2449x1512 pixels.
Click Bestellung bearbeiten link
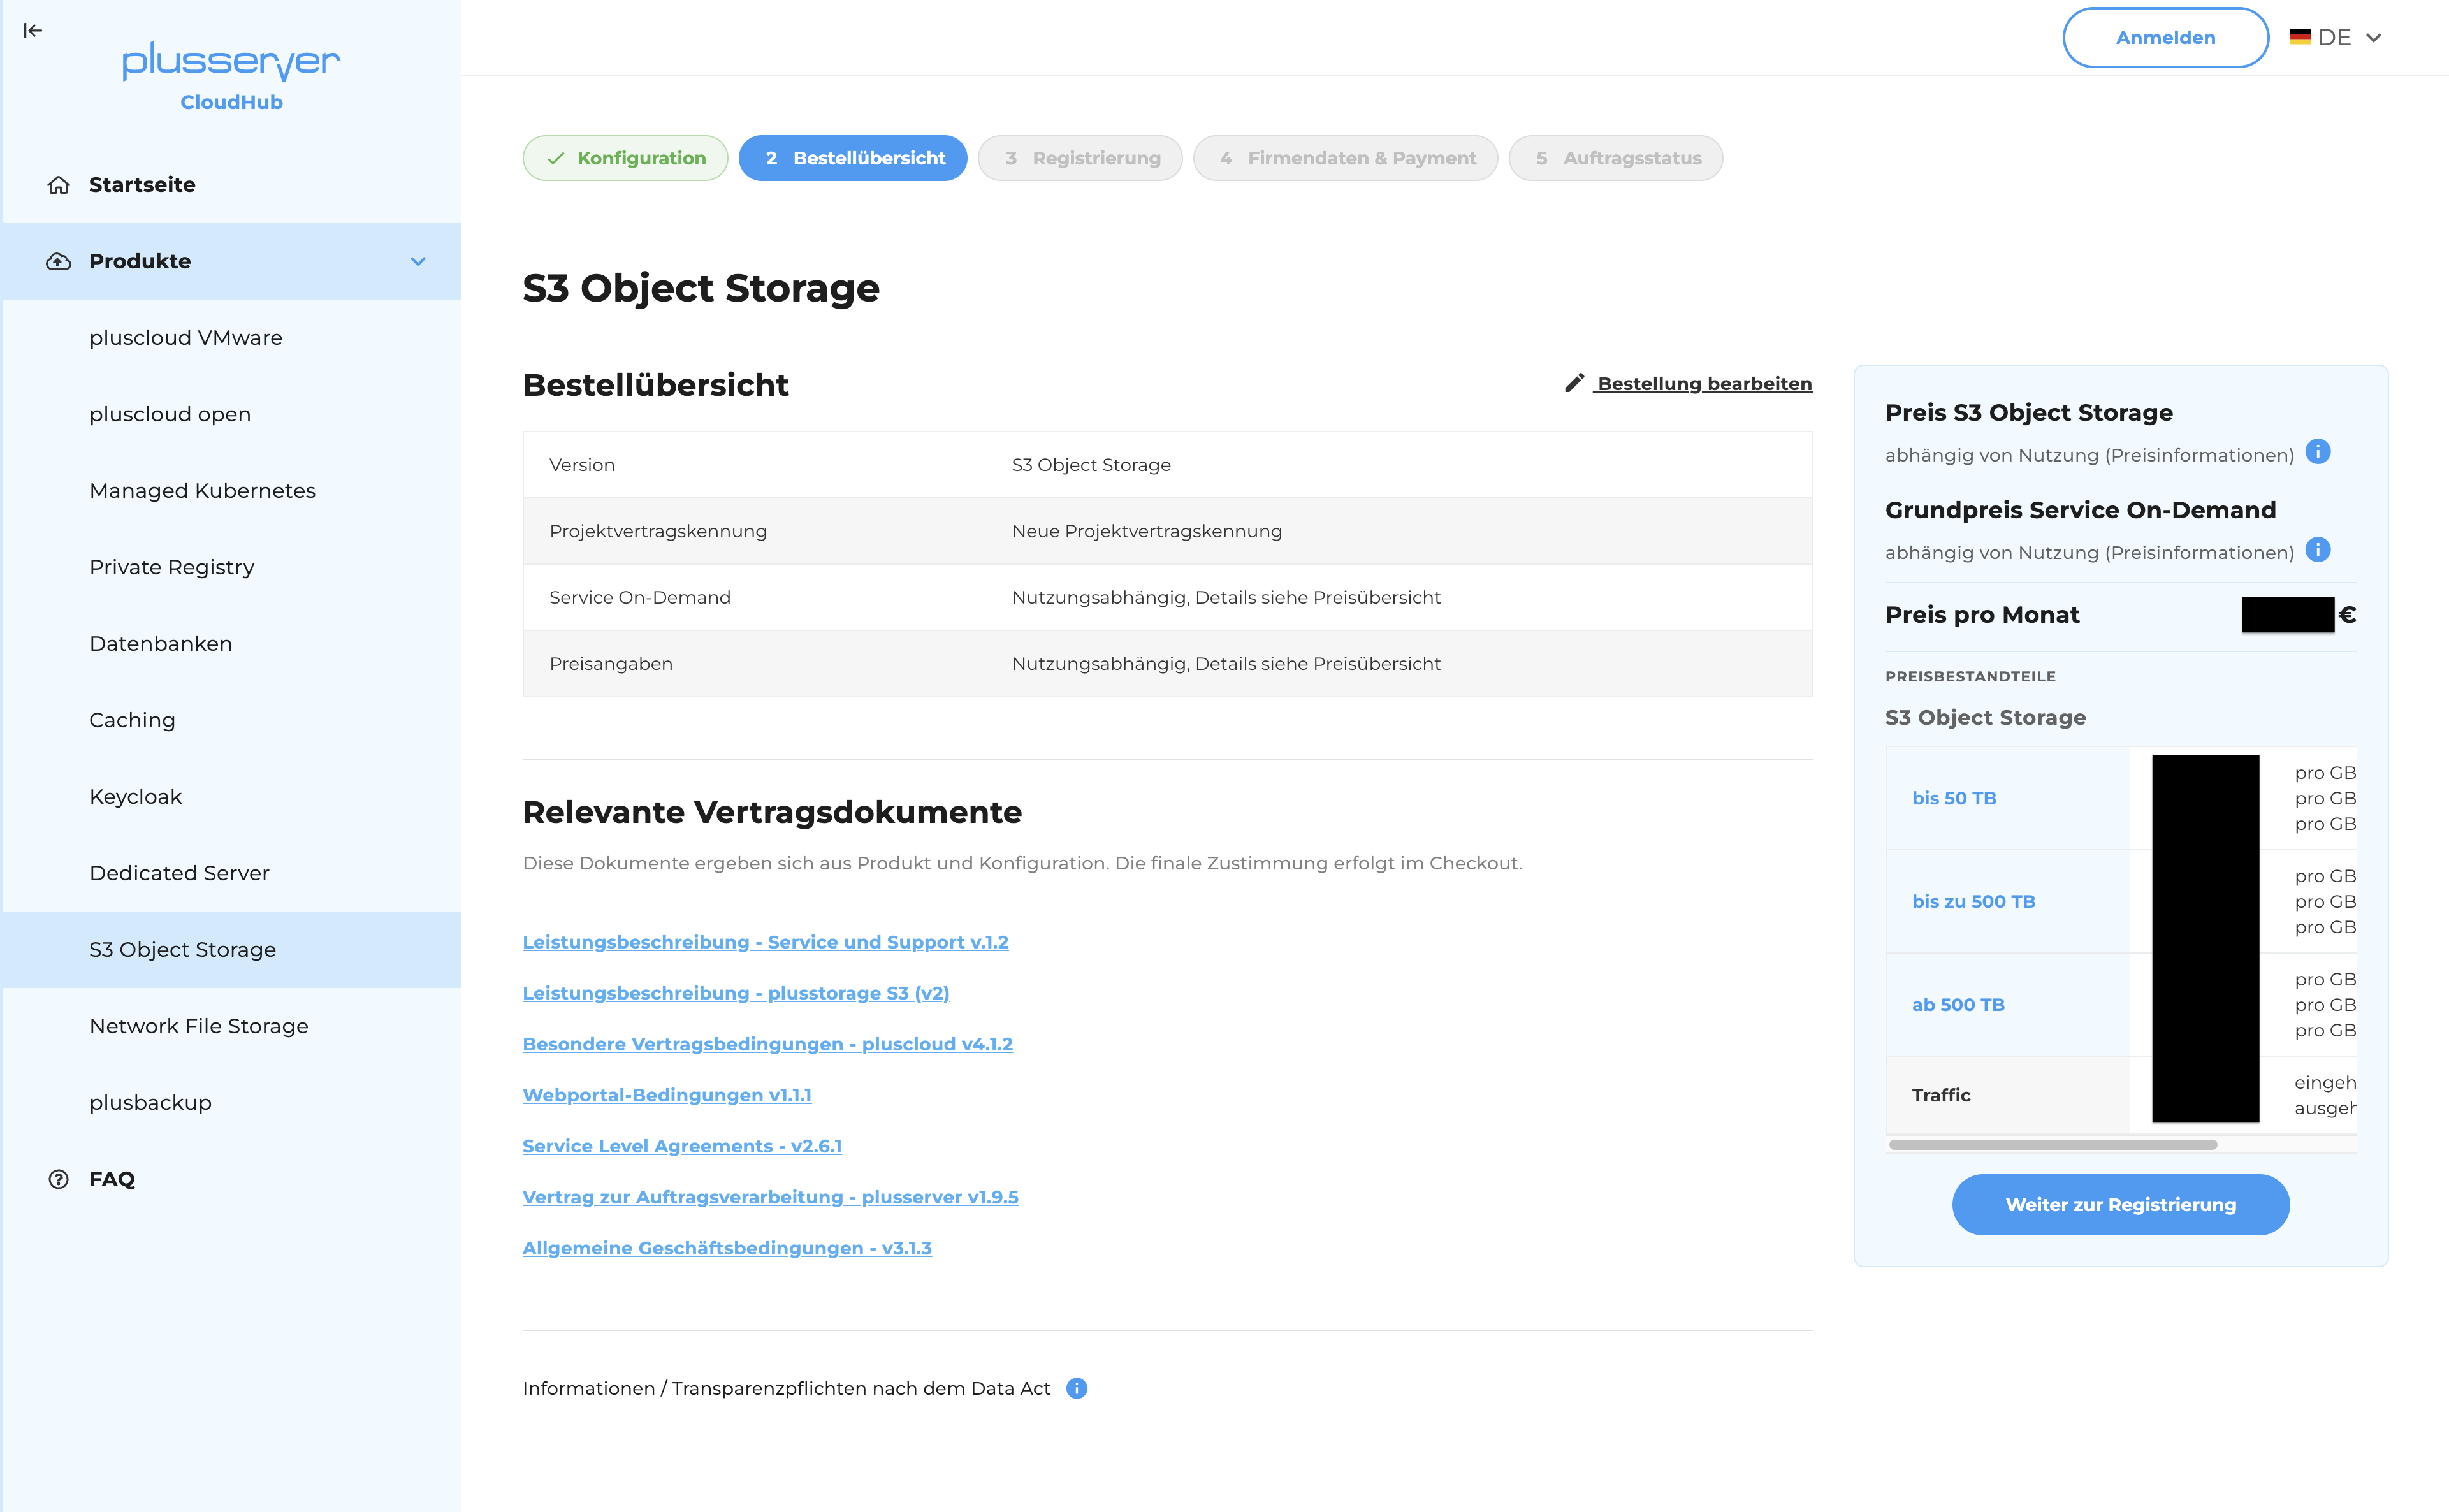tap(1703, 384)
